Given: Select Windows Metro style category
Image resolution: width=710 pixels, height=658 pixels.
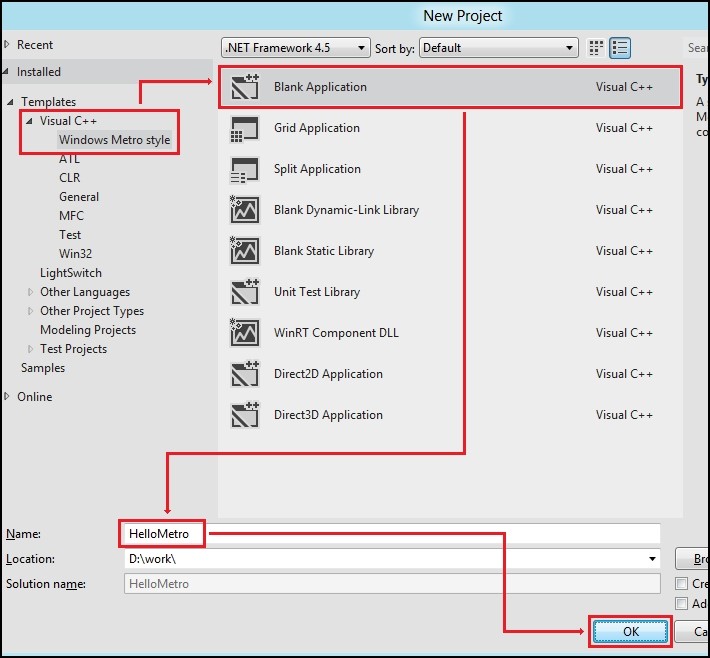Looking at the screenshot, I should coord(114,140).
